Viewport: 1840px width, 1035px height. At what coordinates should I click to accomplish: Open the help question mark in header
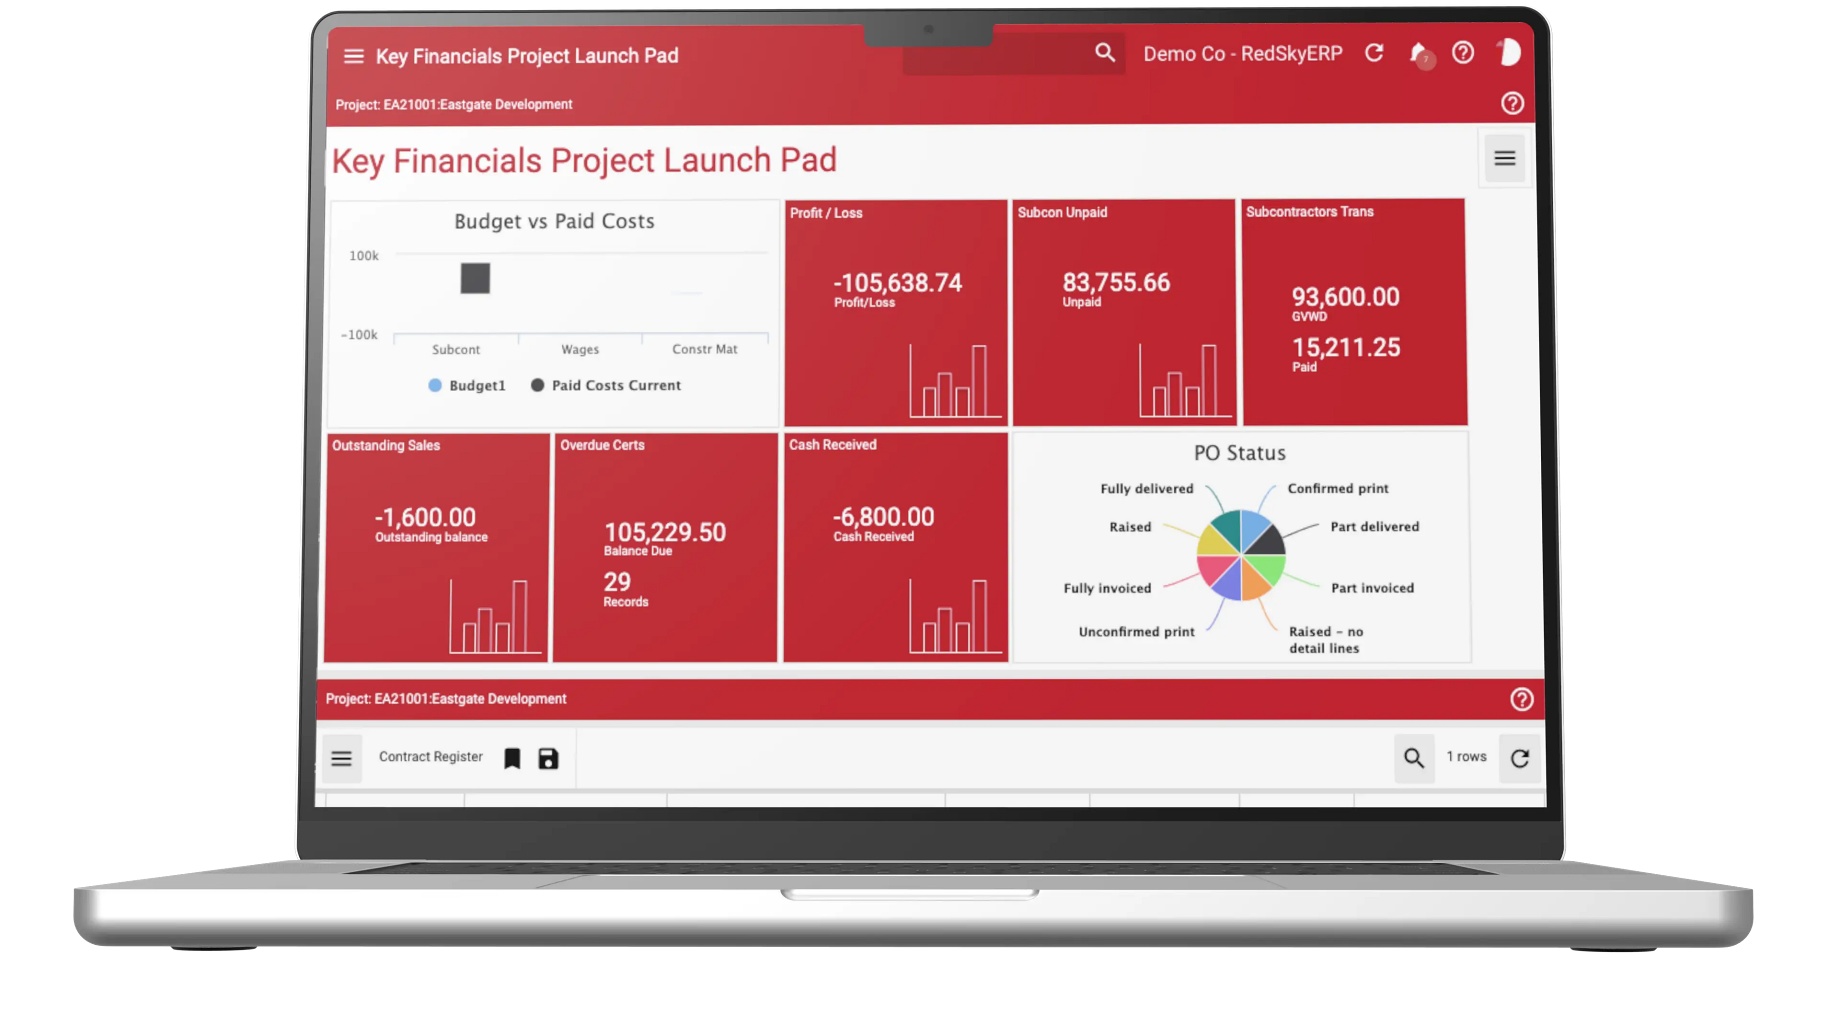[x=1463, y=53]
